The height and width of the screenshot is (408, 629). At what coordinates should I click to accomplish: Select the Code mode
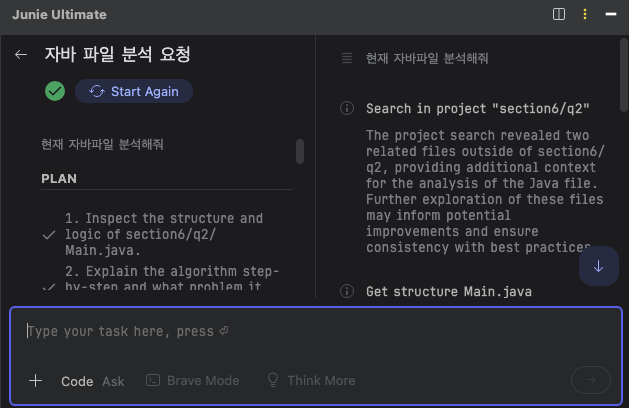pyautogui.click(x=77, y=381)
